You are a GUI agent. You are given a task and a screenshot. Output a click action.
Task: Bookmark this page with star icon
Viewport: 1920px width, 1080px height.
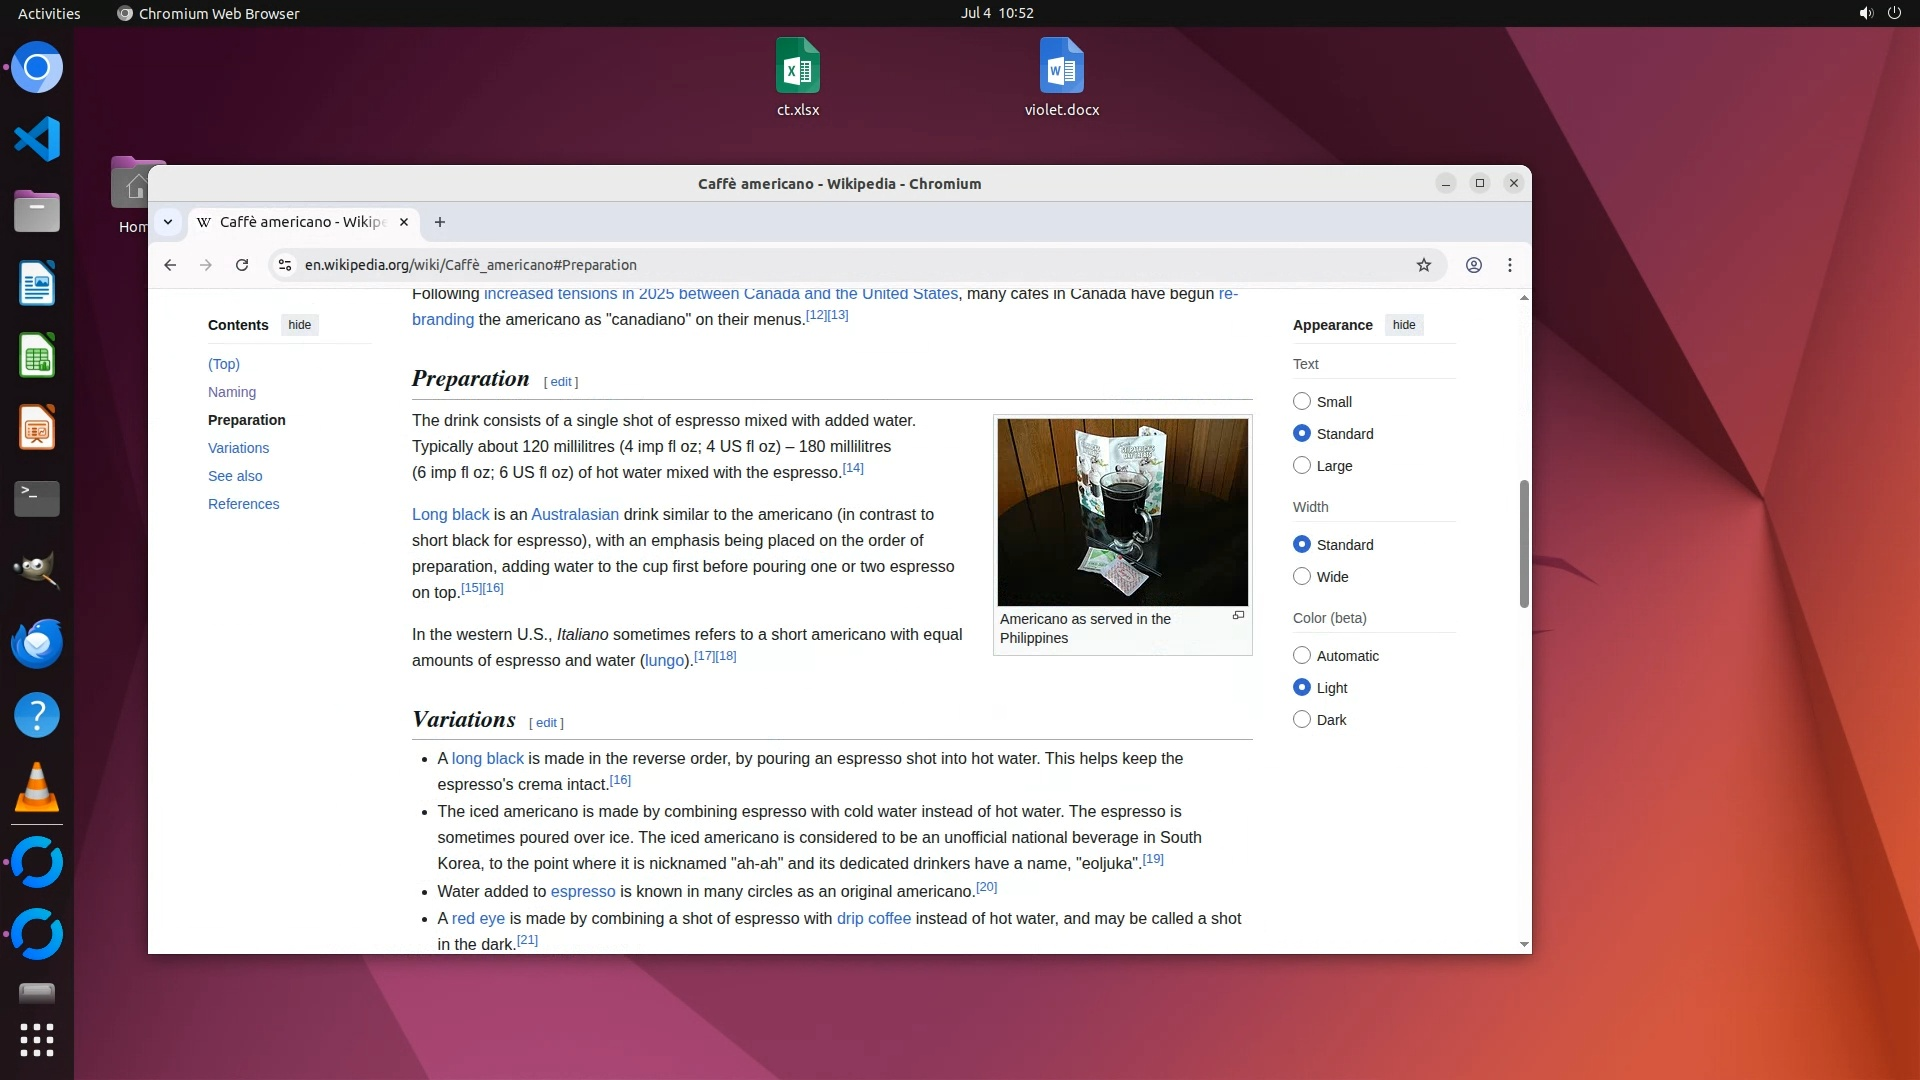[1424, 265]
